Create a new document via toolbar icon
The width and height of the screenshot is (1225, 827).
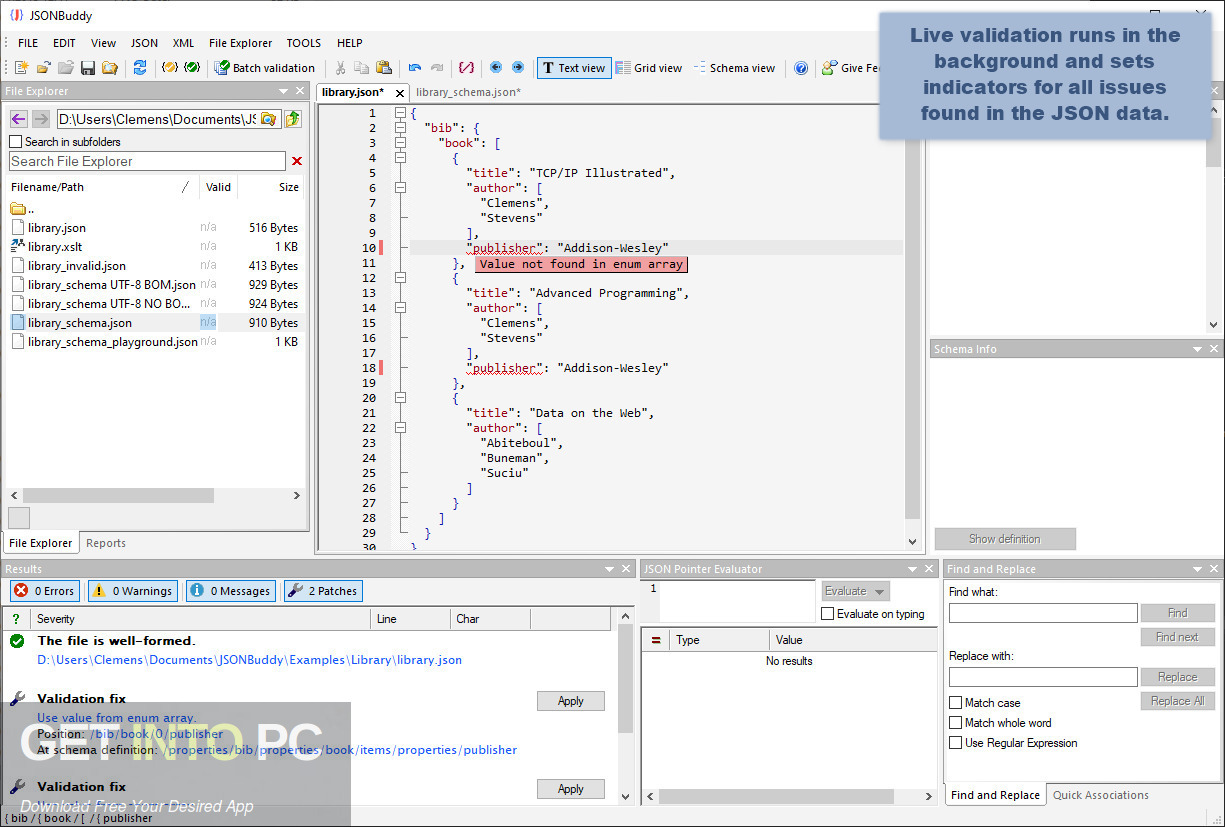pos(22,68)
